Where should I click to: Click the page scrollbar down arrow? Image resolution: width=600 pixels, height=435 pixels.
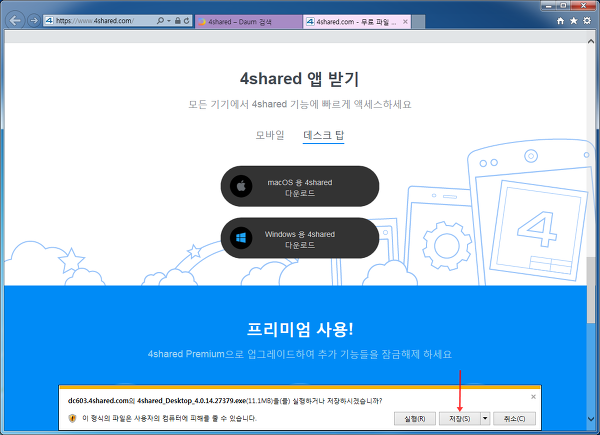coord(591,419)
